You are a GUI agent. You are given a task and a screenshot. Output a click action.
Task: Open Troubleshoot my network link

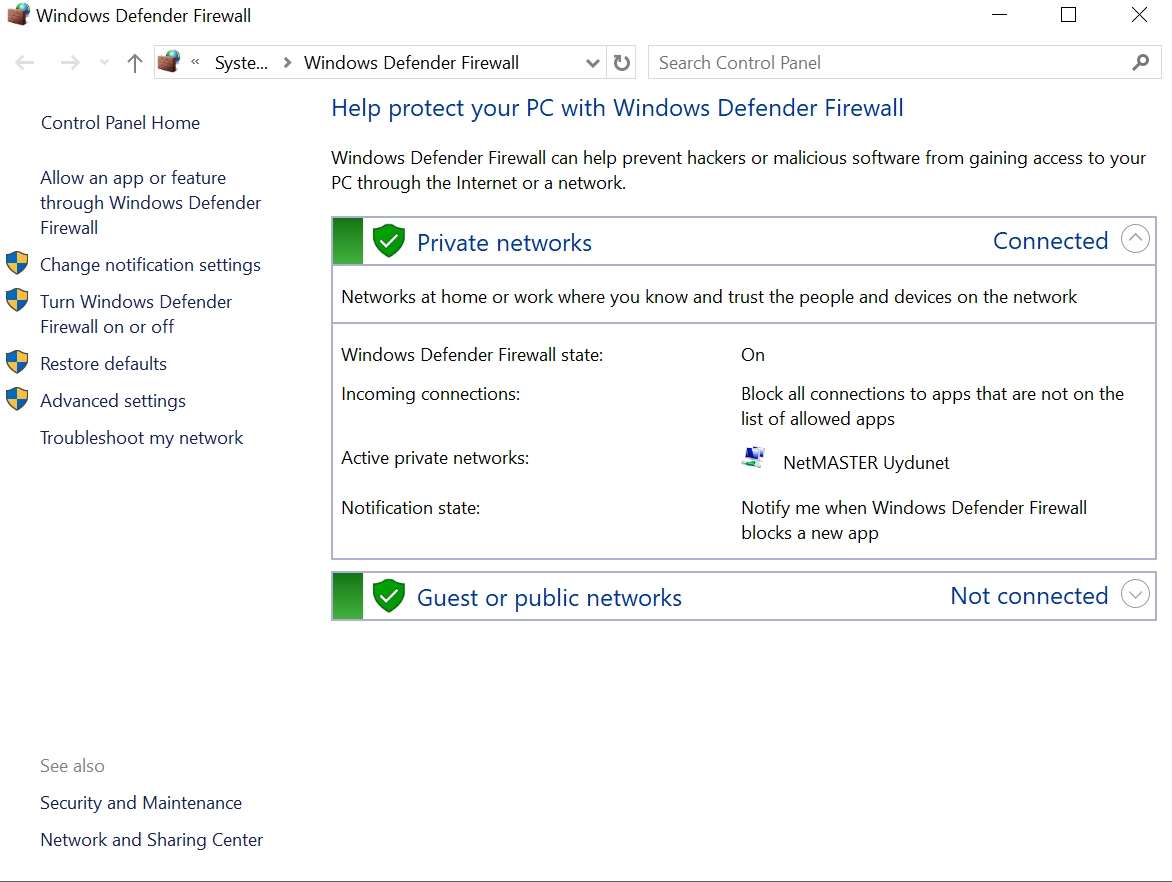(141, 437)
